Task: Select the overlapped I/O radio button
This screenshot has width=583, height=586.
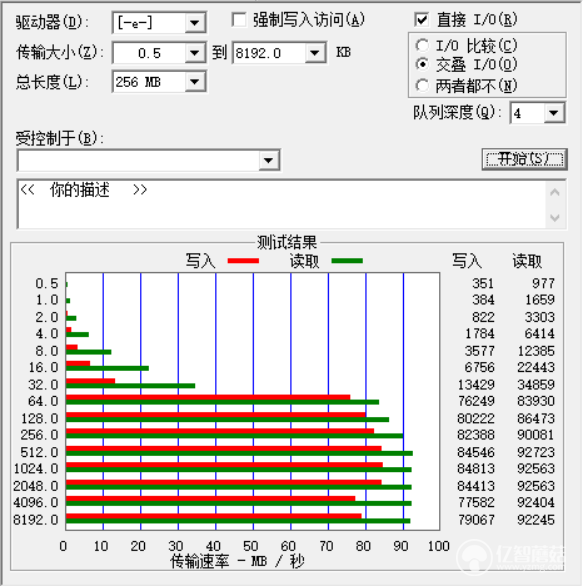Action: click(x=422, y=64)
